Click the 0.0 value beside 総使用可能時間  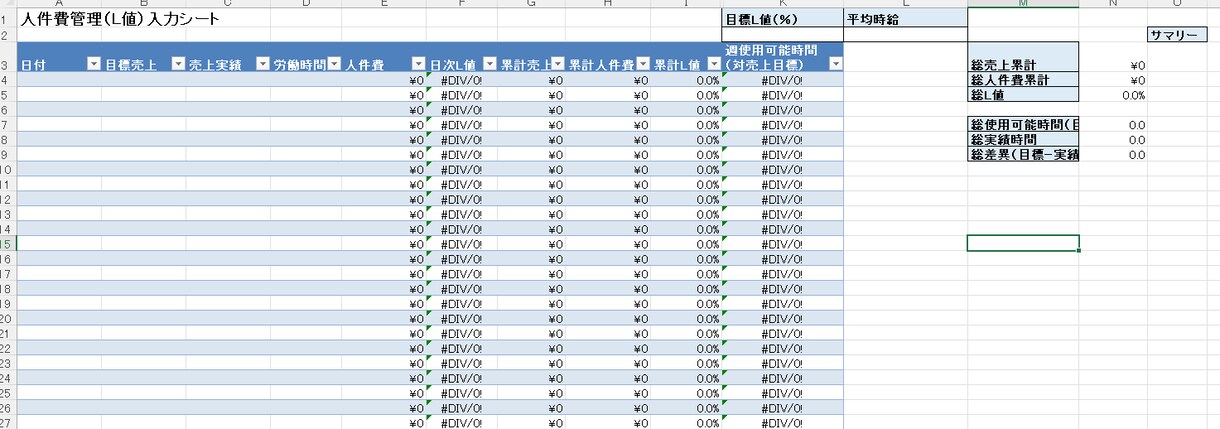tap(1113, 125)
